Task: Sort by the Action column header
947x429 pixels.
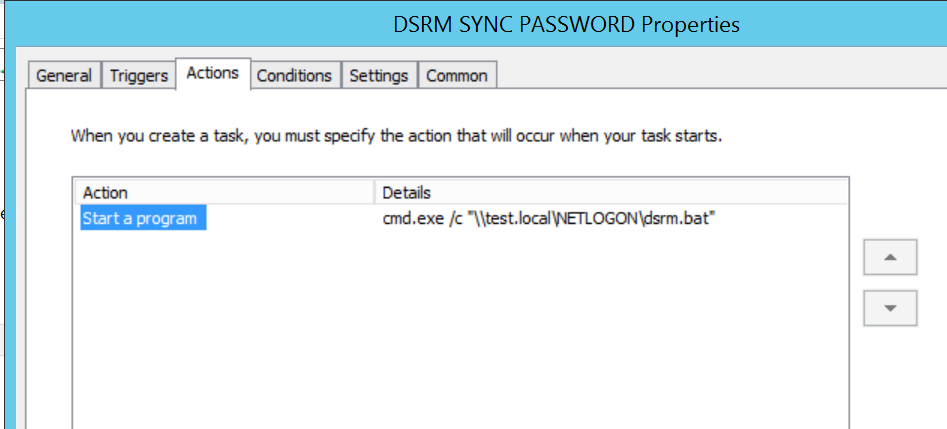Action: click(x=223, y=192)
